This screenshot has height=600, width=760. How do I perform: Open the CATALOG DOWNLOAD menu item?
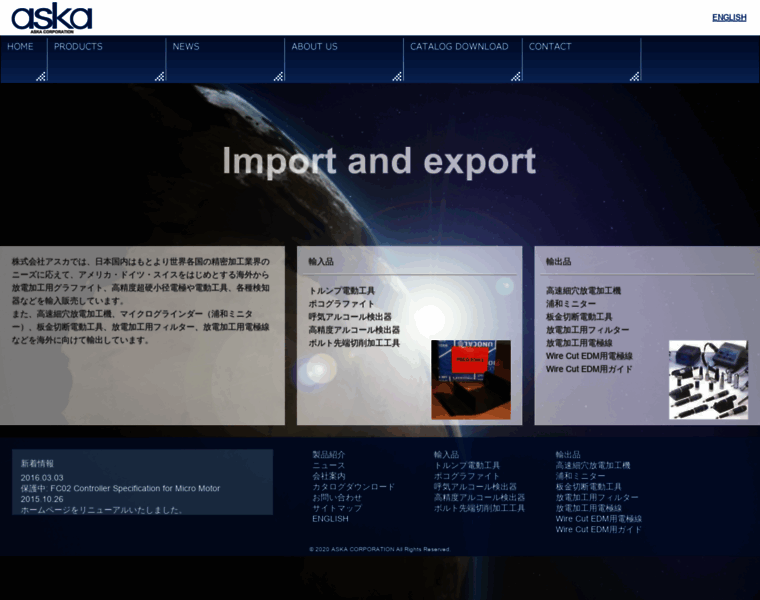(463, 60)
